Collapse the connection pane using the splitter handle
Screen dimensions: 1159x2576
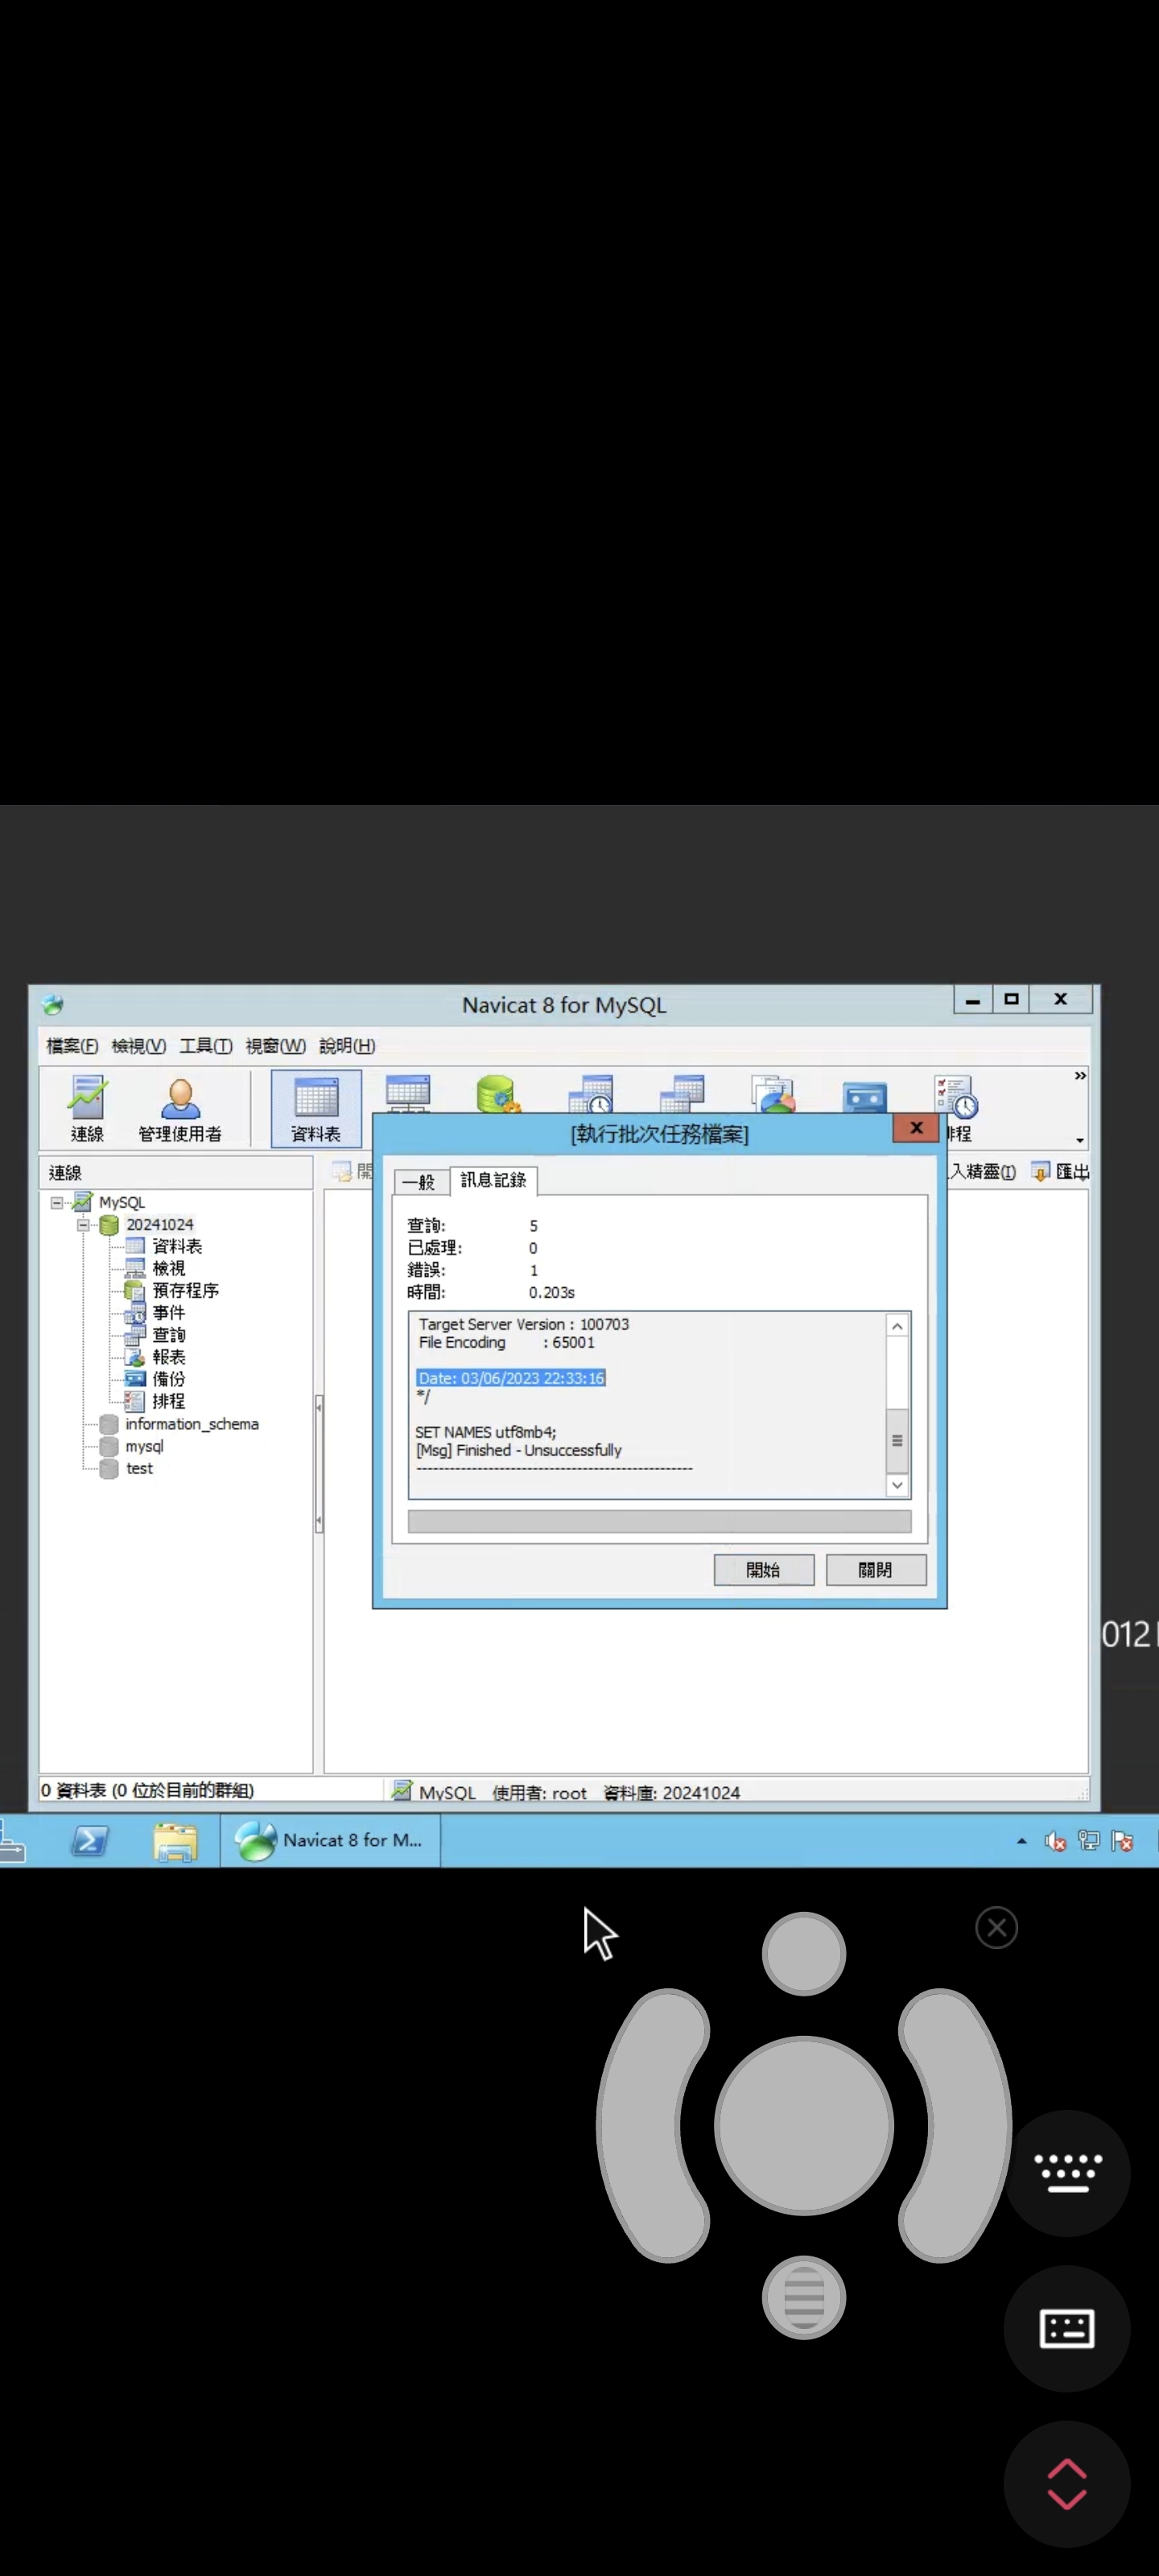[318, 1464]
